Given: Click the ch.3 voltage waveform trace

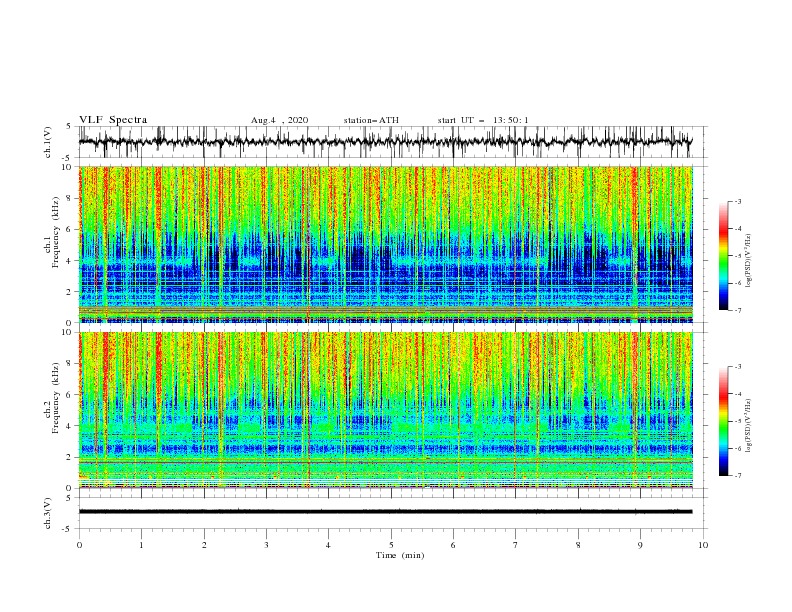Looking at the screenshot, I should 385,512.
